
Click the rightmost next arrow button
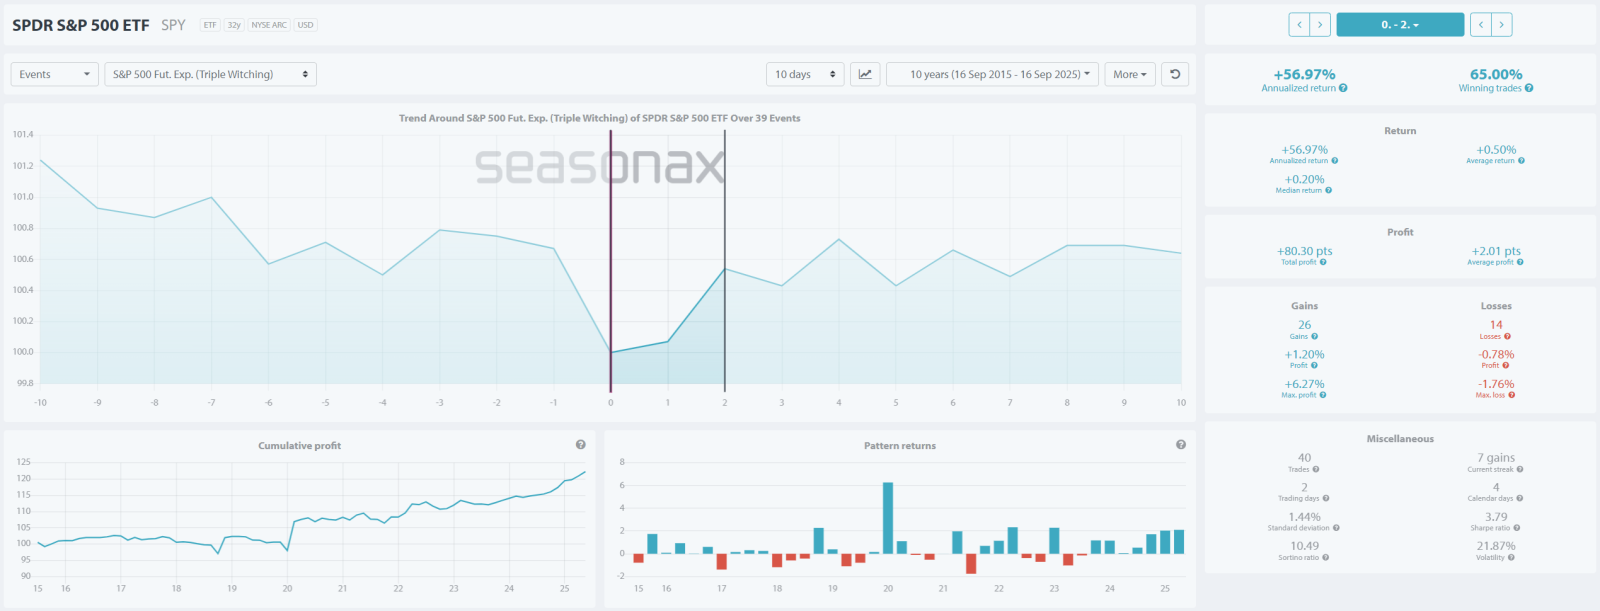pyautogui.click(x=1501, y=25)
